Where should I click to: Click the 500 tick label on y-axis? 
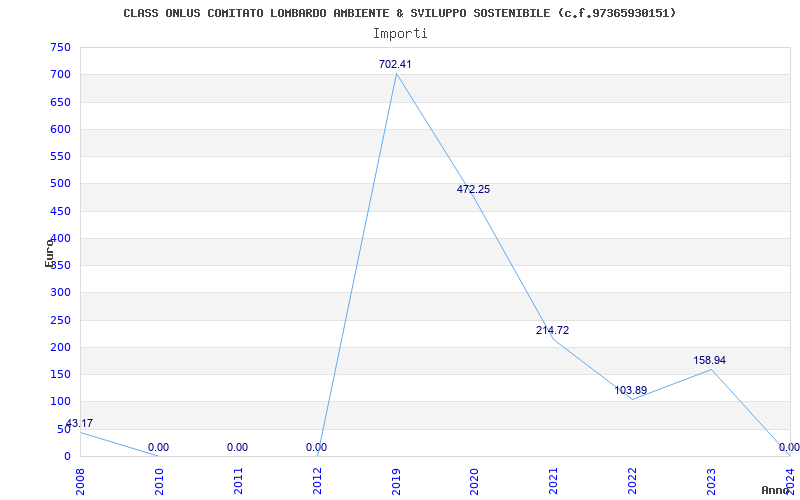[60, 184]
